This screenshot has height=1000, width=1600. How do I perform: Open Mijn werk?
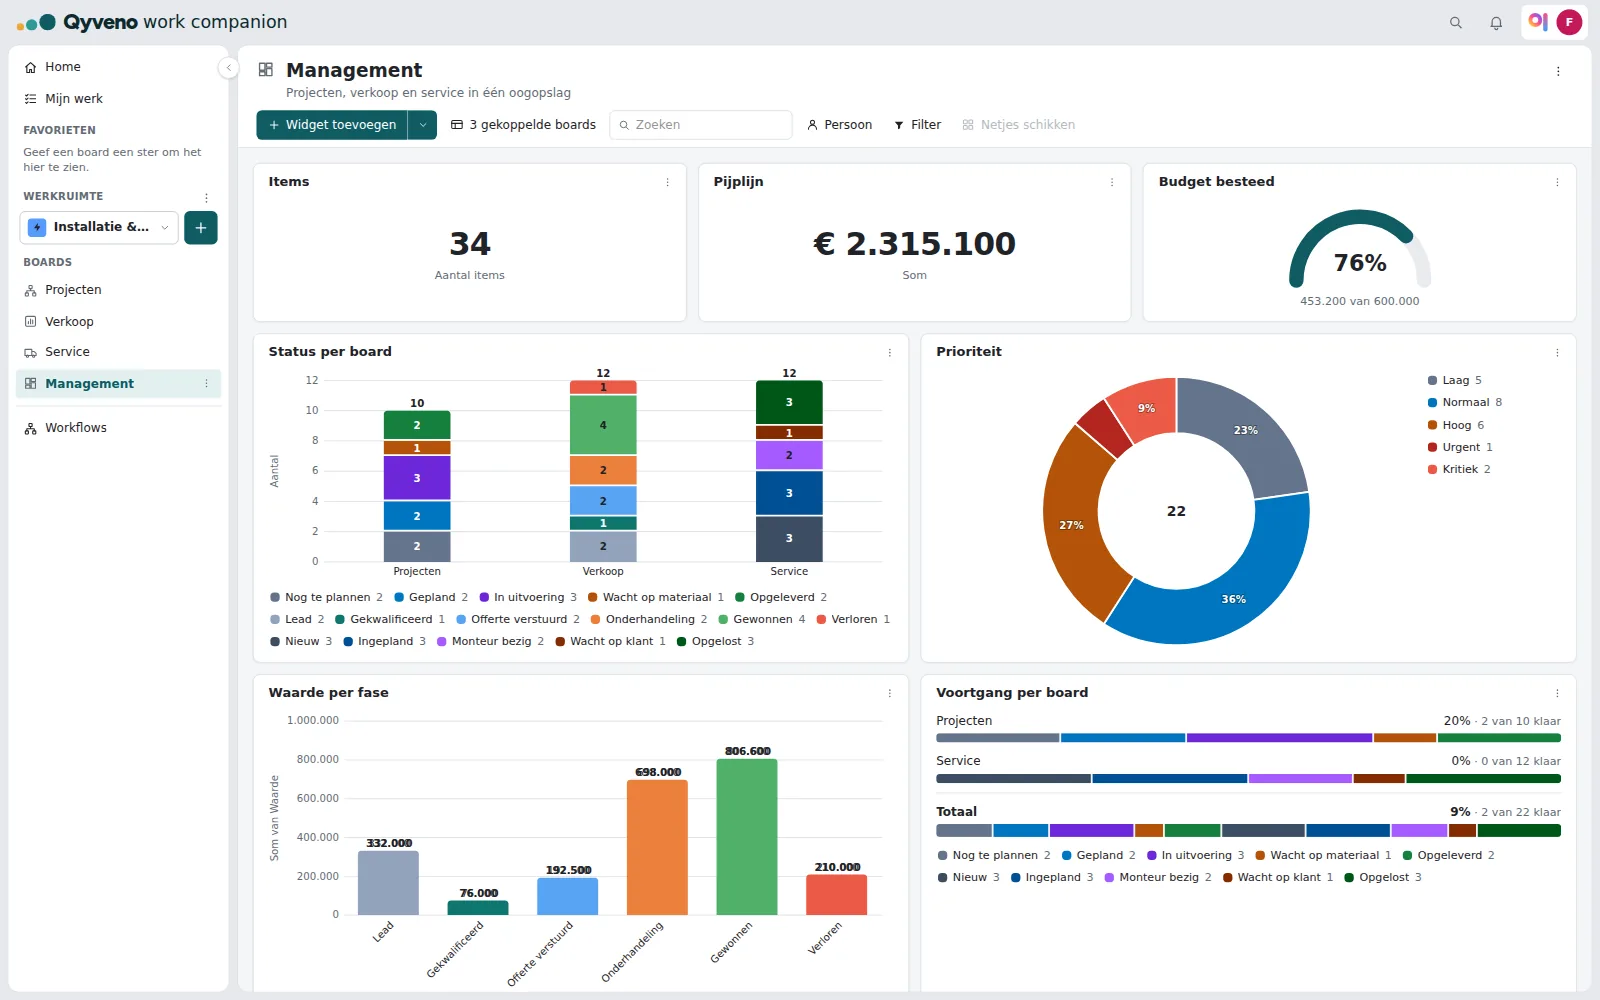tap(118, 99)
